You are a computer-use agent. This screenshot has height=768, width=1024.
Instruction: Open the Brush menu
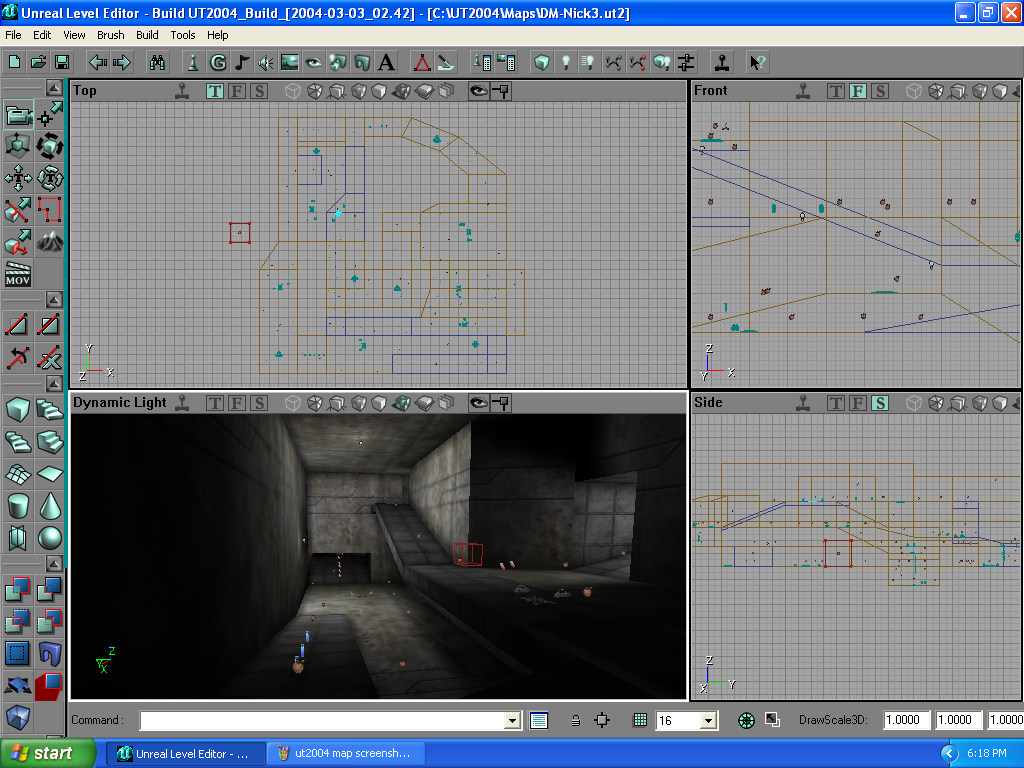[110, 35]
